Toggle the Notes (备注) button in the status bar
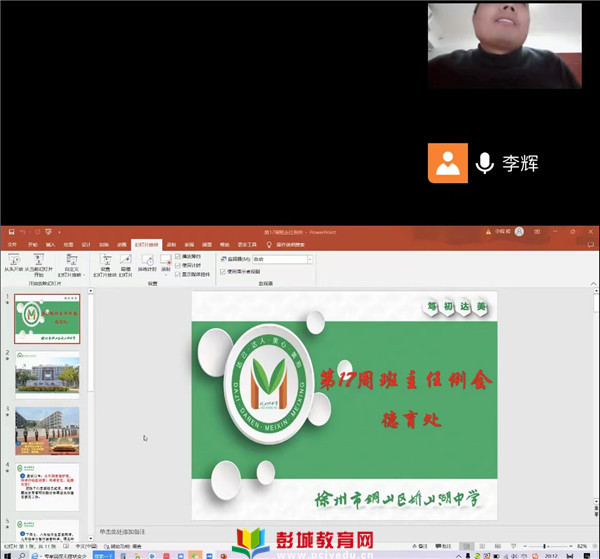This screenshot has height=559, width=600. [x=420, y=546]
